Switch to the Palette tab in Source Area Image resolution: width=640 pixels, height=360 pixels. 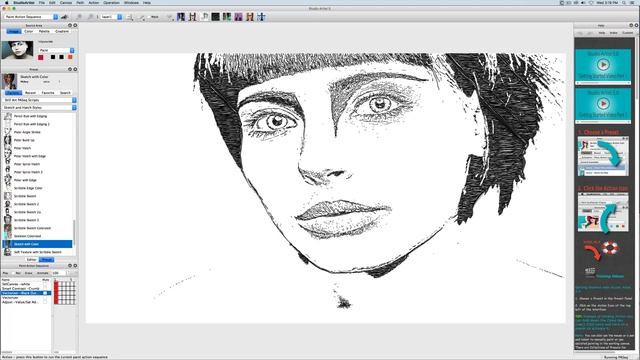tap(44, 31)
